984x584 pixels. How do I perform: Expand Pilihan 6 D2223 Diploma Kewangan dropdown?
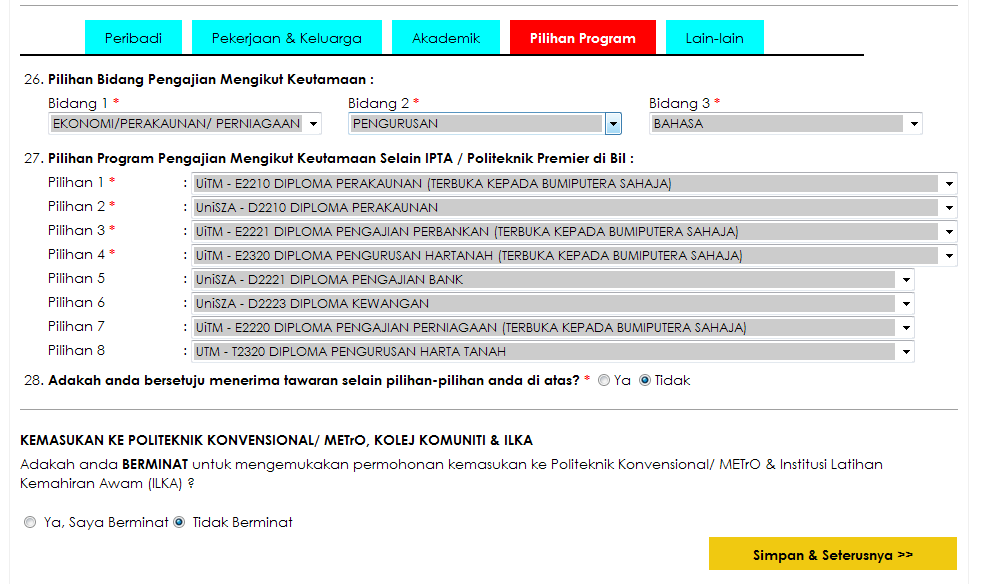[x=553, y=304]
